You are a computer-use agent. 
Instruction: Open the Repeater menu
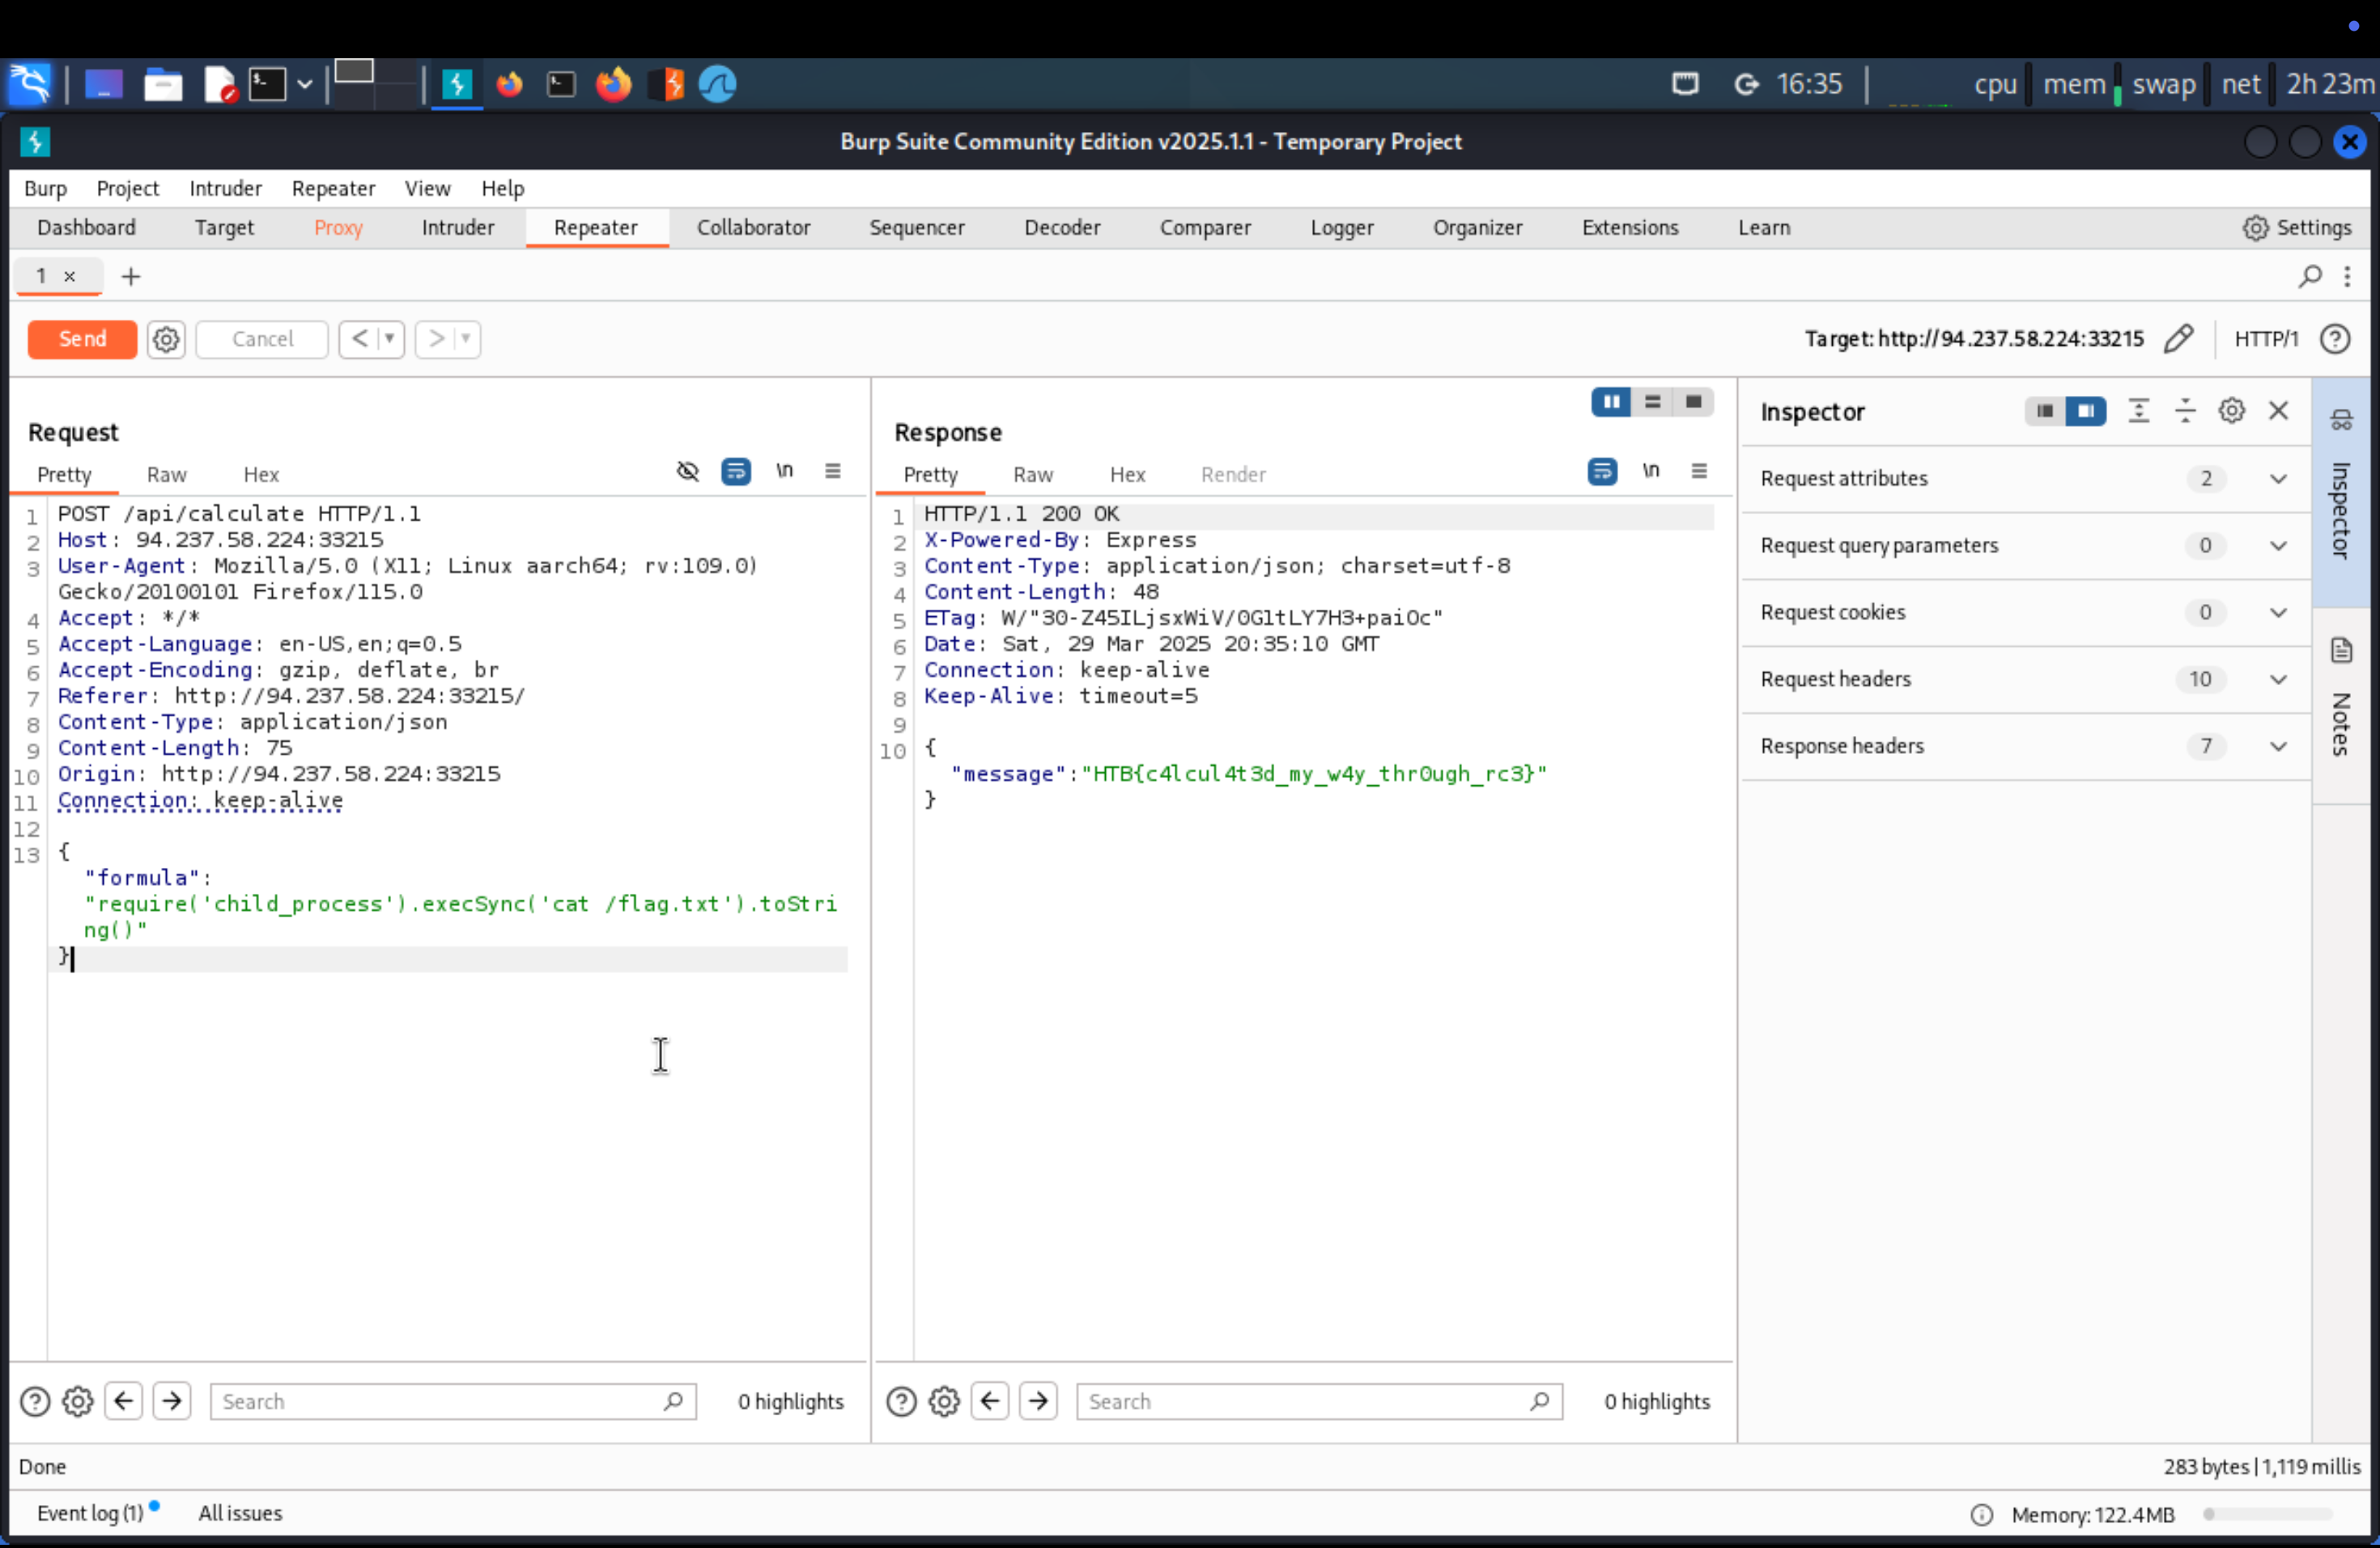[333, 188]
